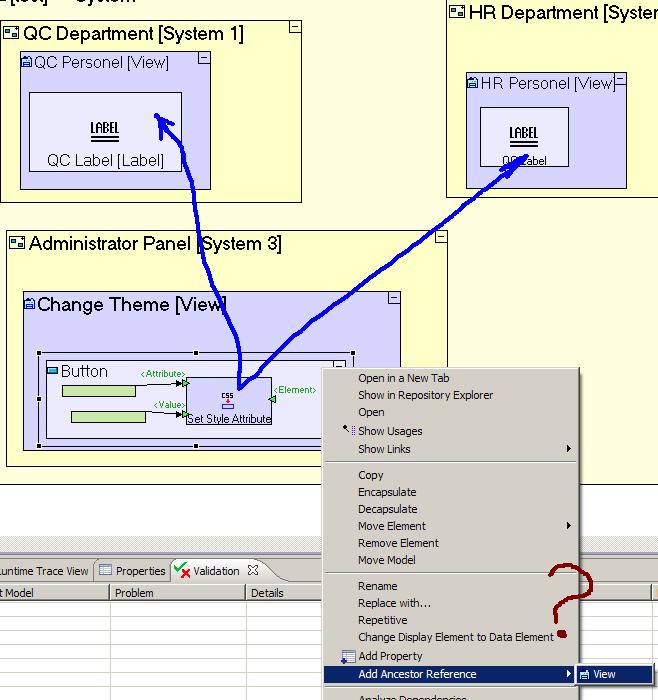Collapse the QC Department system box
The height and width of the screenshot is (700, 658).
coord(293,28)
